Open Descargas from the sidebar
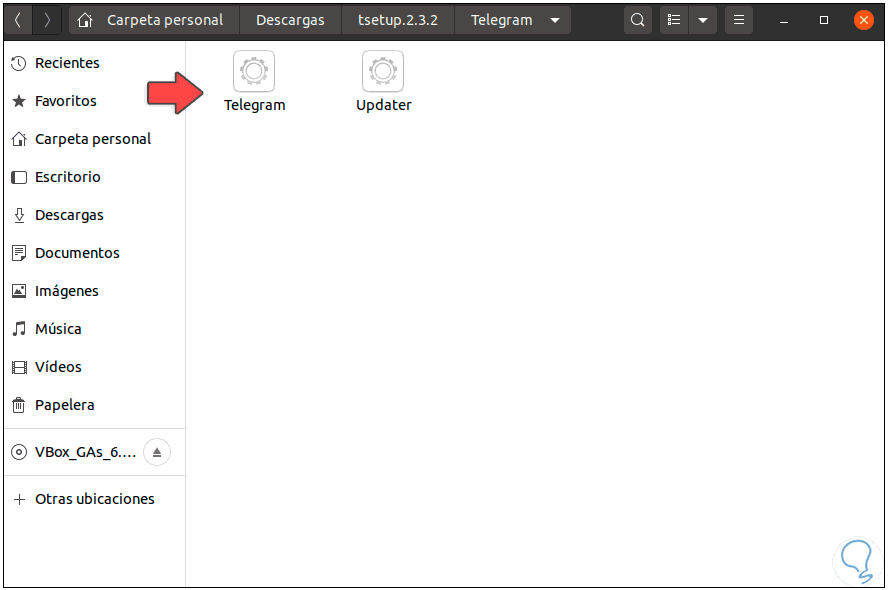This screenshot has height=590, width=888. [x=70, y=214]
